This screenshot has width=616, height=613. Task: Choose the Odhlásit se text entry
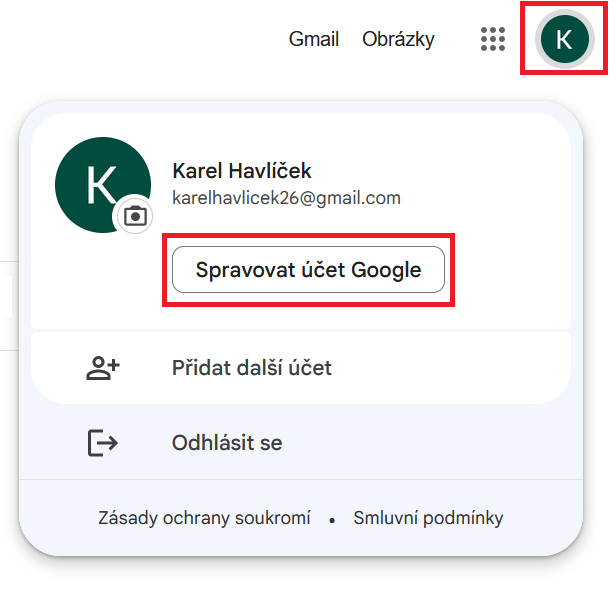click(x=227, y=443)
